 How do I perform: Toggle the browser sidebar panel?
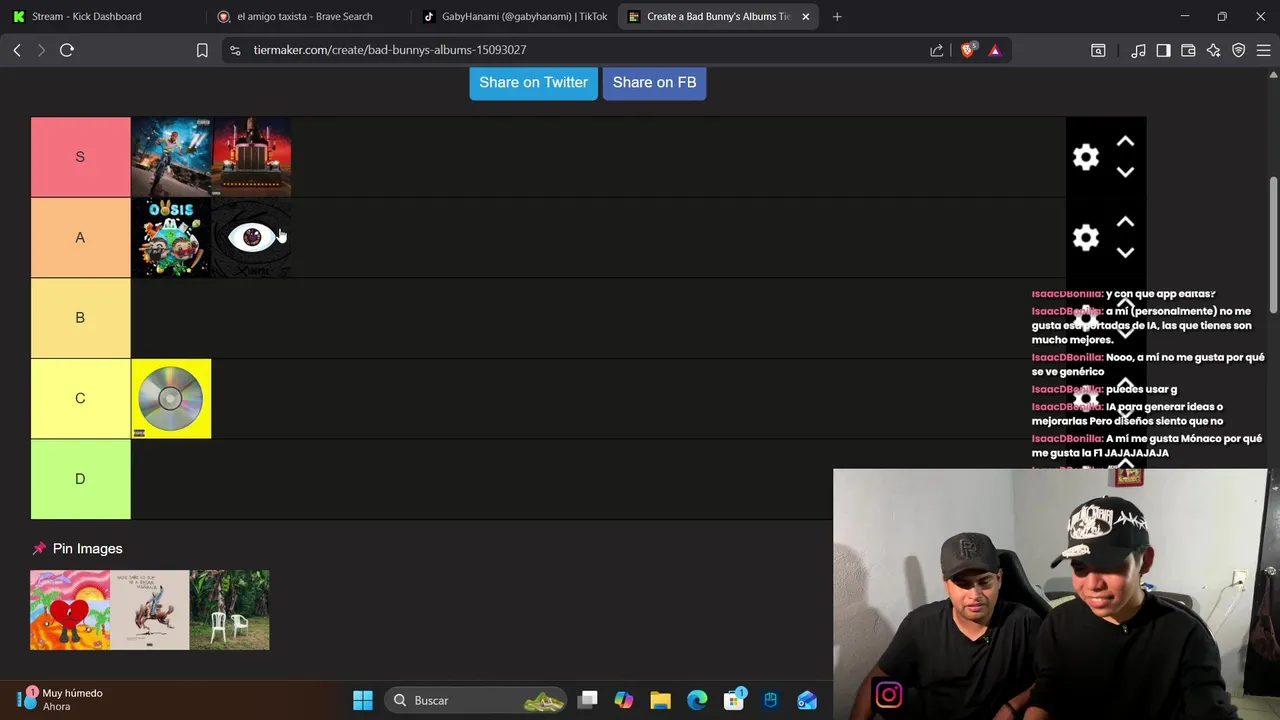click(1163, 50)
